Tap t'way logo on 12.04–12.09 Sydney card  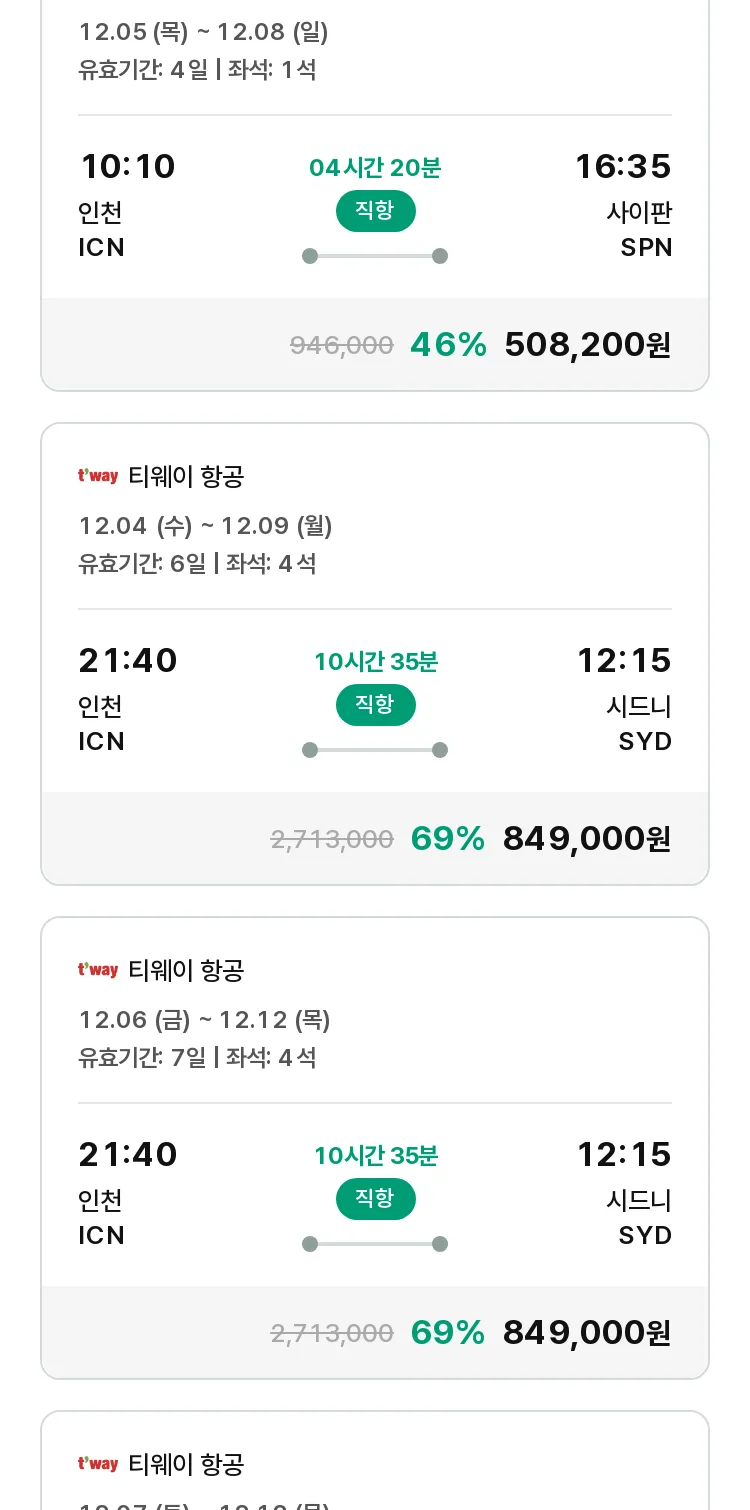click(x=98, y=476)
